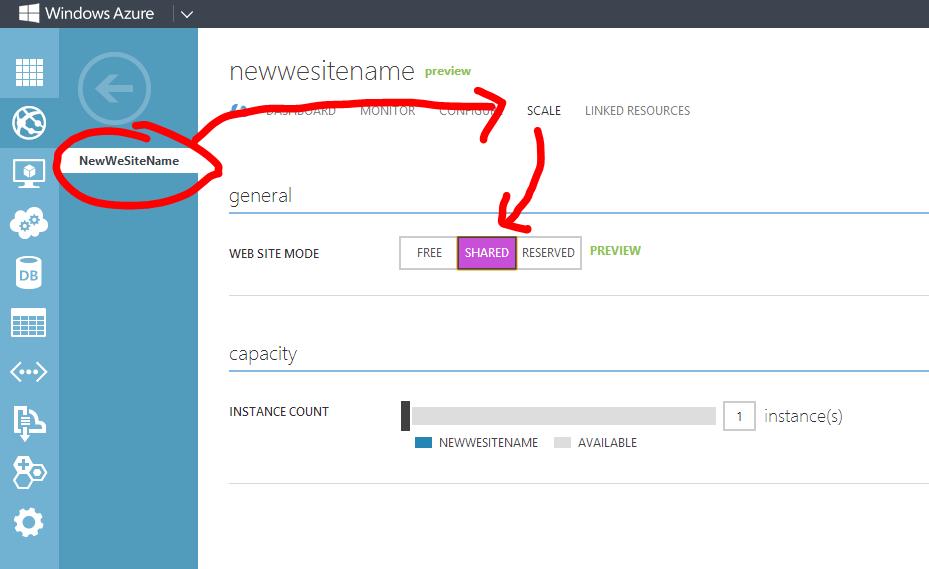Open the SQL Databases DB icon
Image resolution: width=929 pixels, height=569 pixels.
pos(28,273)
